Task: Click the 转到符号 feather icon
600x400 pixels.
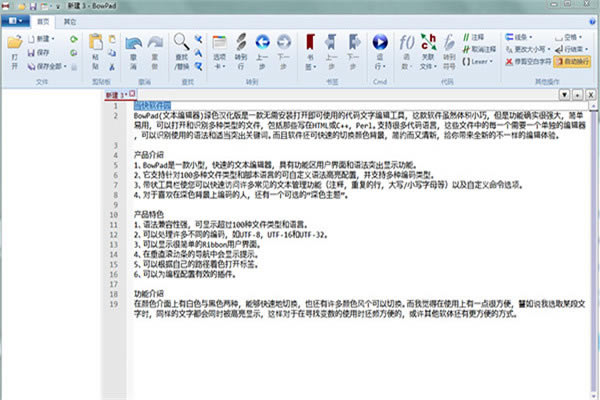Action: [x=449, y=51]
